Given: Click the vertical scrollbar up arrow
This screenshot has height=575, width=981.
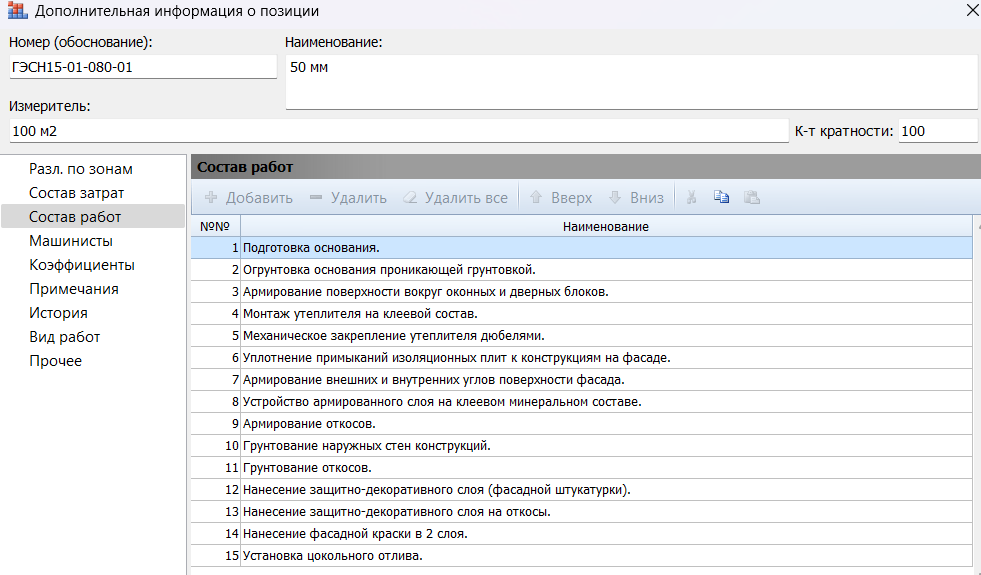Looking at the screenshot, I should tap(977, 226).
